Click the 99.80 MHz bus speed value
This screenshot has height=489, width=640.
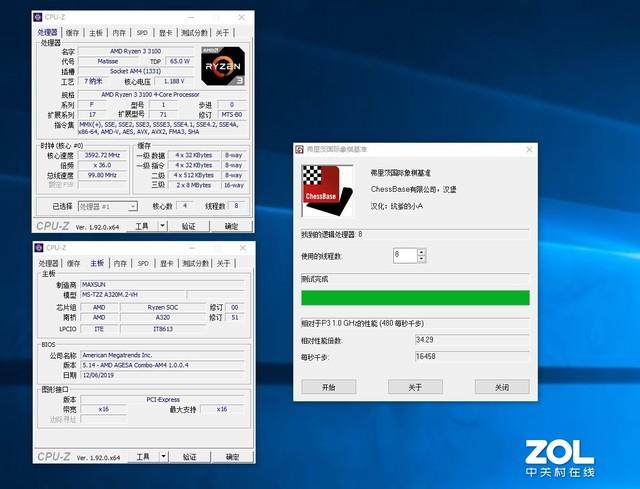tap(102, 175)
